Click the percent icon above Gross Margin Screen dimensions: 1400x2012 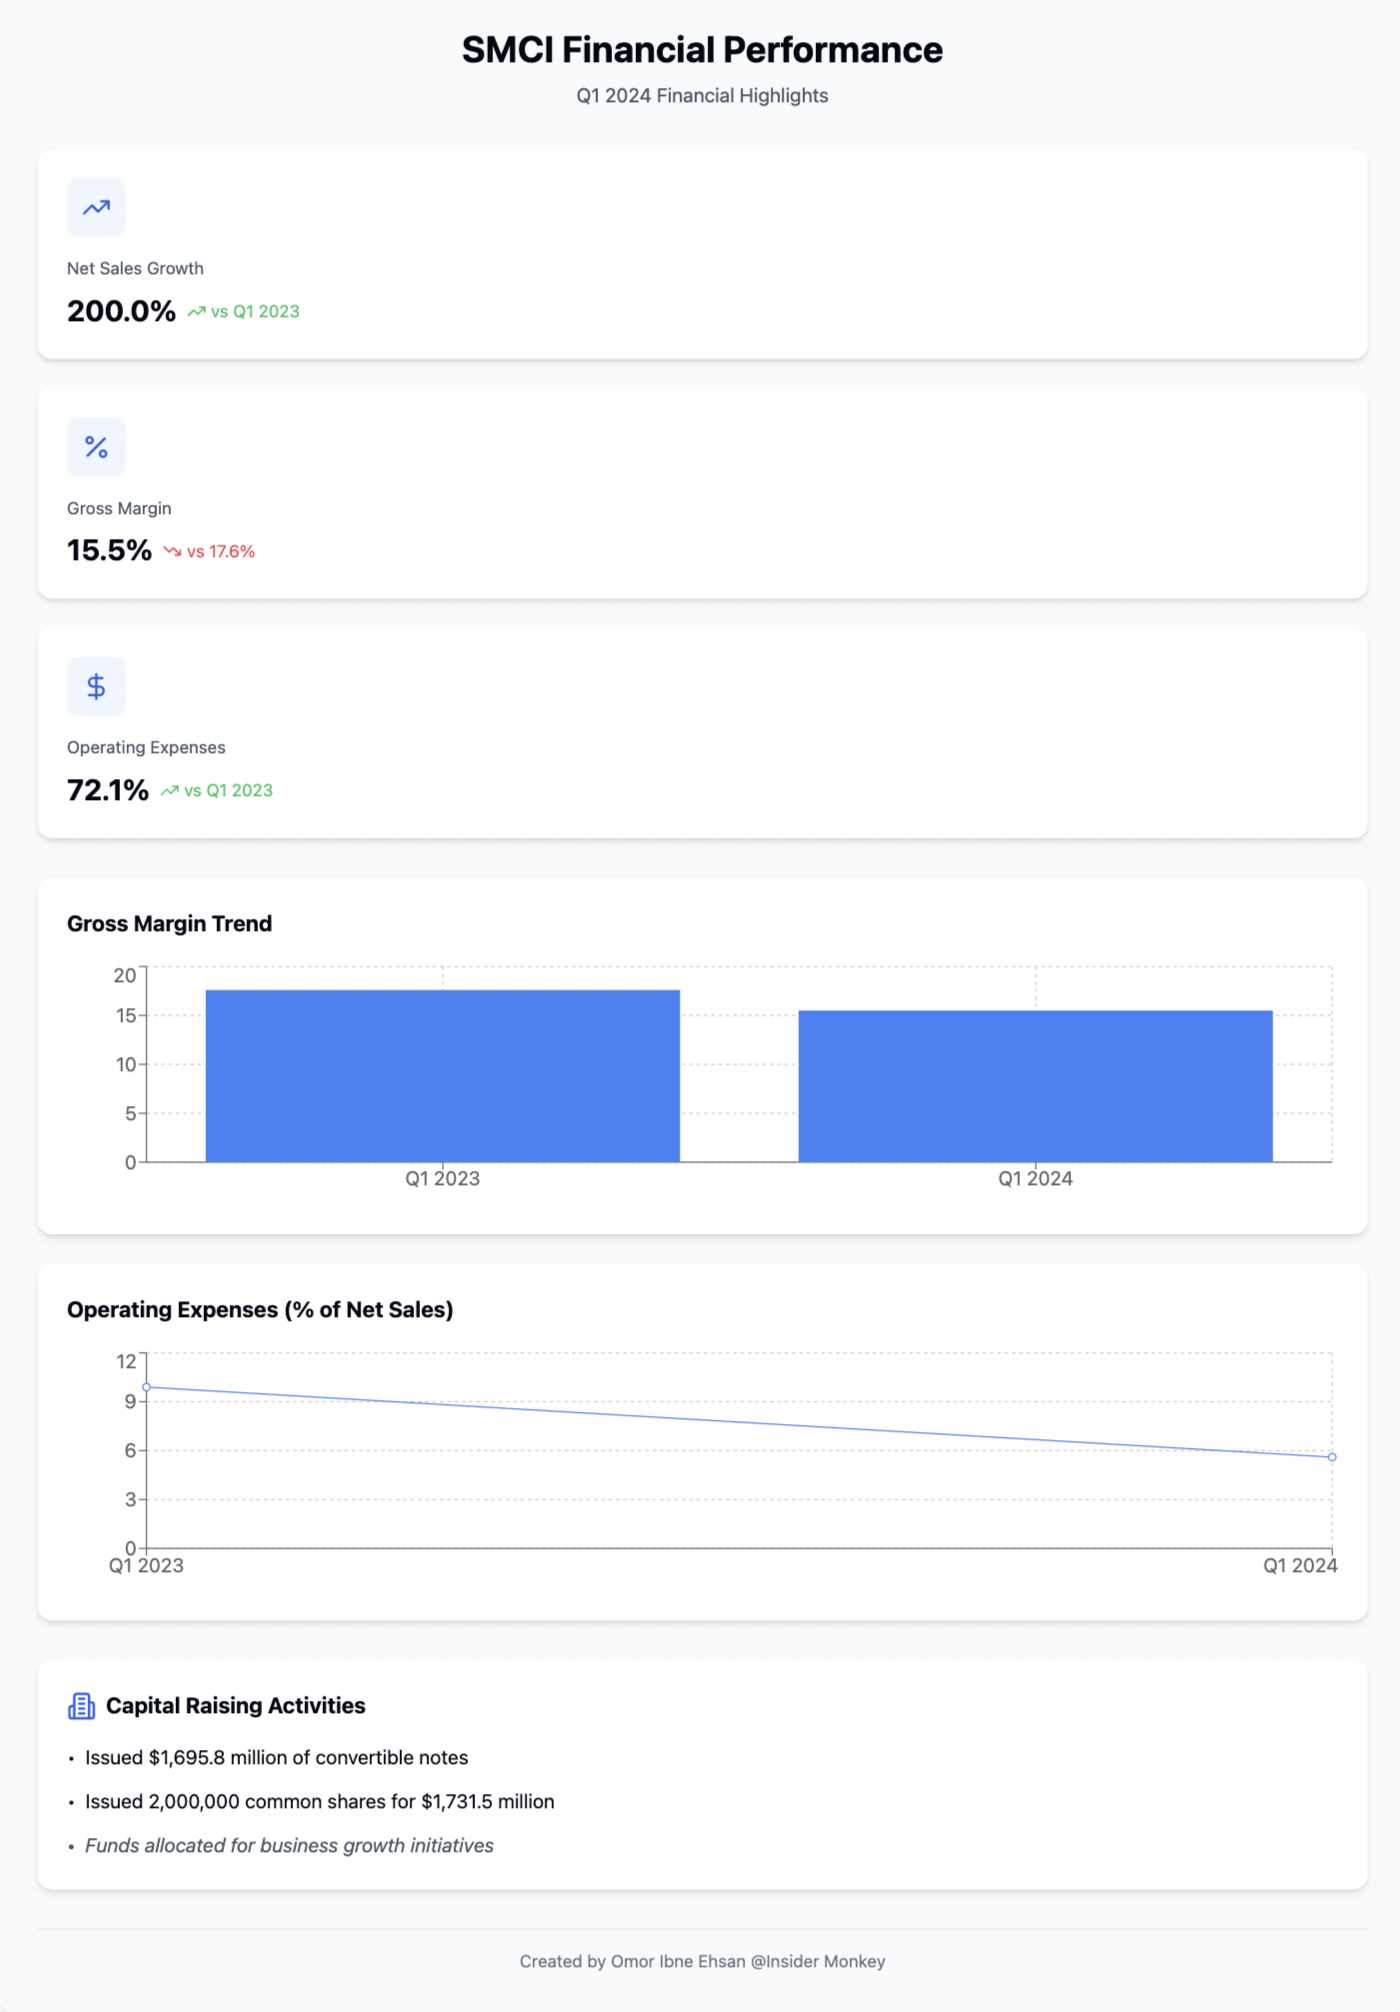[96, 447]
